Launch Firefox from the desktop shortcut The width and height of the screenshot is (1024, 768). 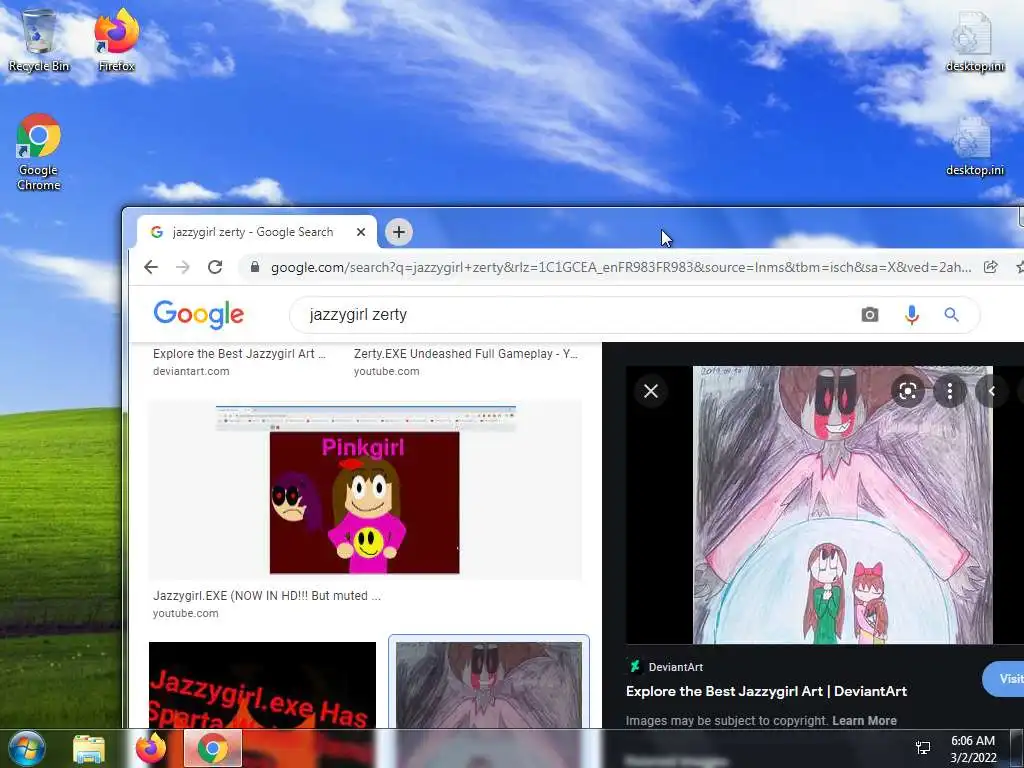tap(116, 40)
